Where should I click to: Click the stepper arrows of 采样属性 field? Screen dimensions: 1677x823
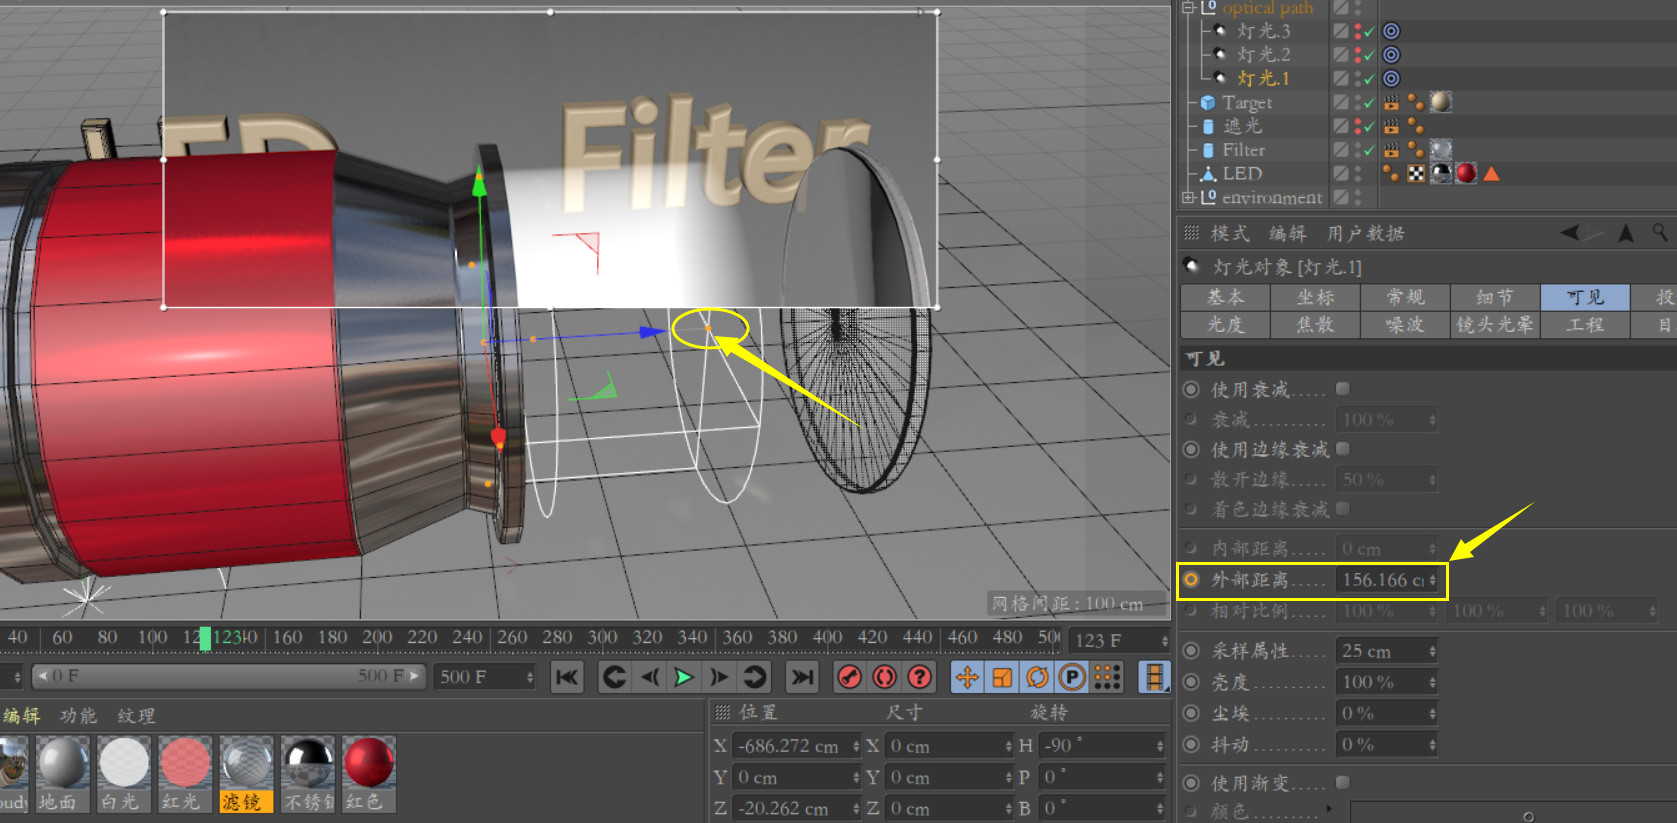[1432, 651]
